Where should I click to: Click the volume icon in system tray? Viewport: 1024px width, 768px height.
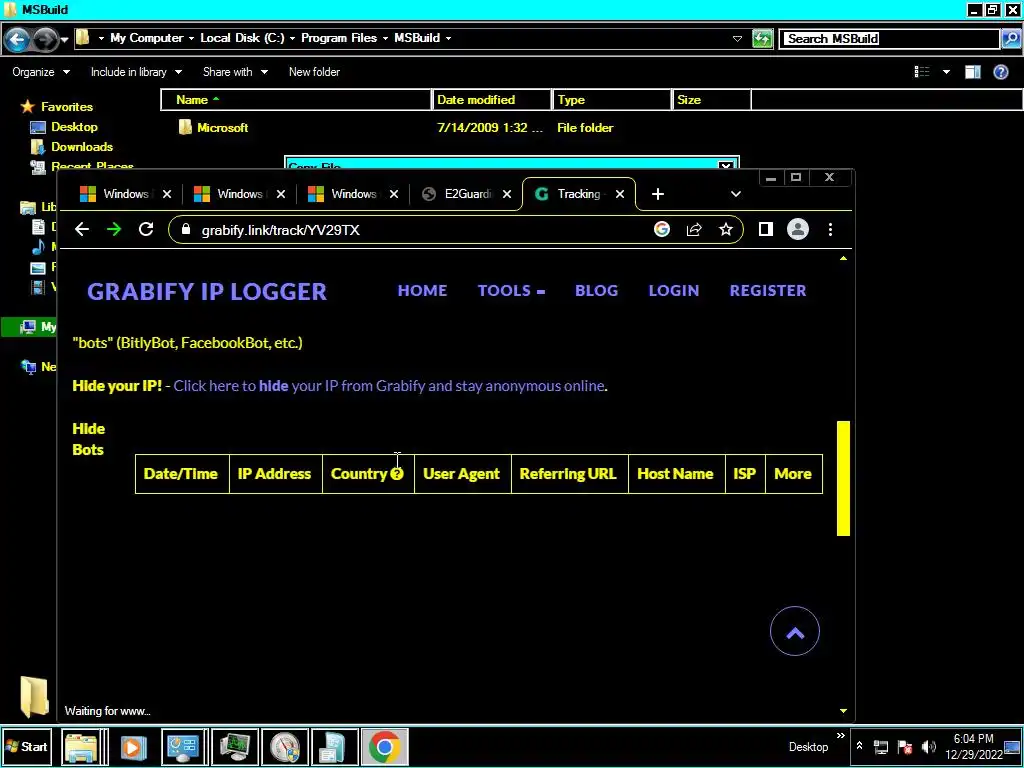pyautogui.click(x=928, y=746)
